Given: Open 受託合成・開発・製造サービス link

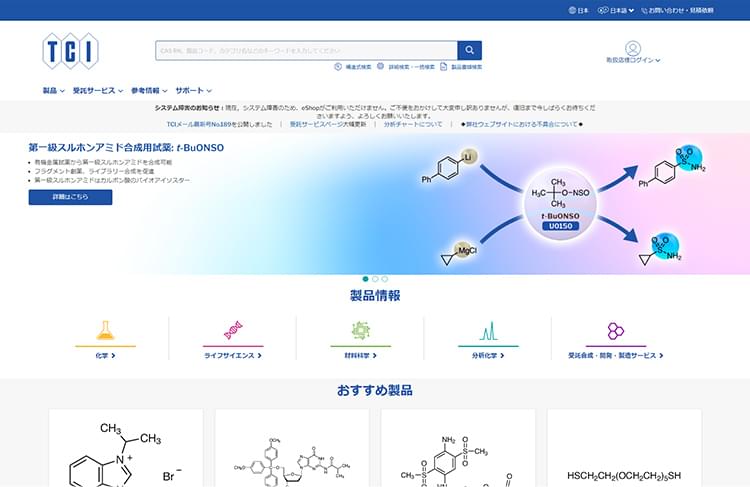Looking at the screenshot, I should click(x=616, y=355).
